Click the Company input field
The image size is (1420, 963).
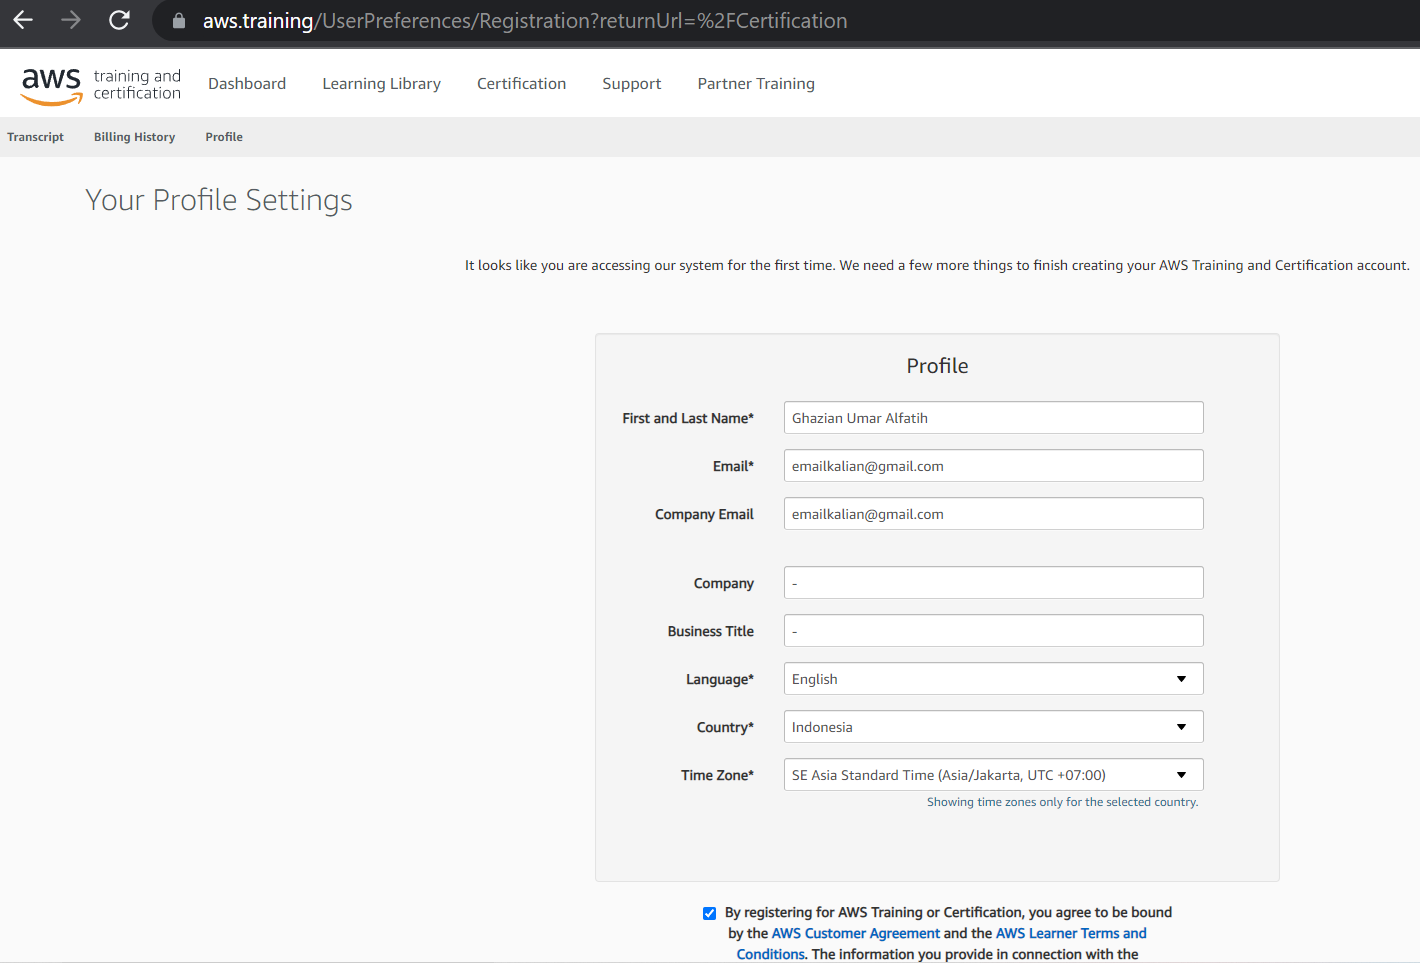(x=993, y=583)
